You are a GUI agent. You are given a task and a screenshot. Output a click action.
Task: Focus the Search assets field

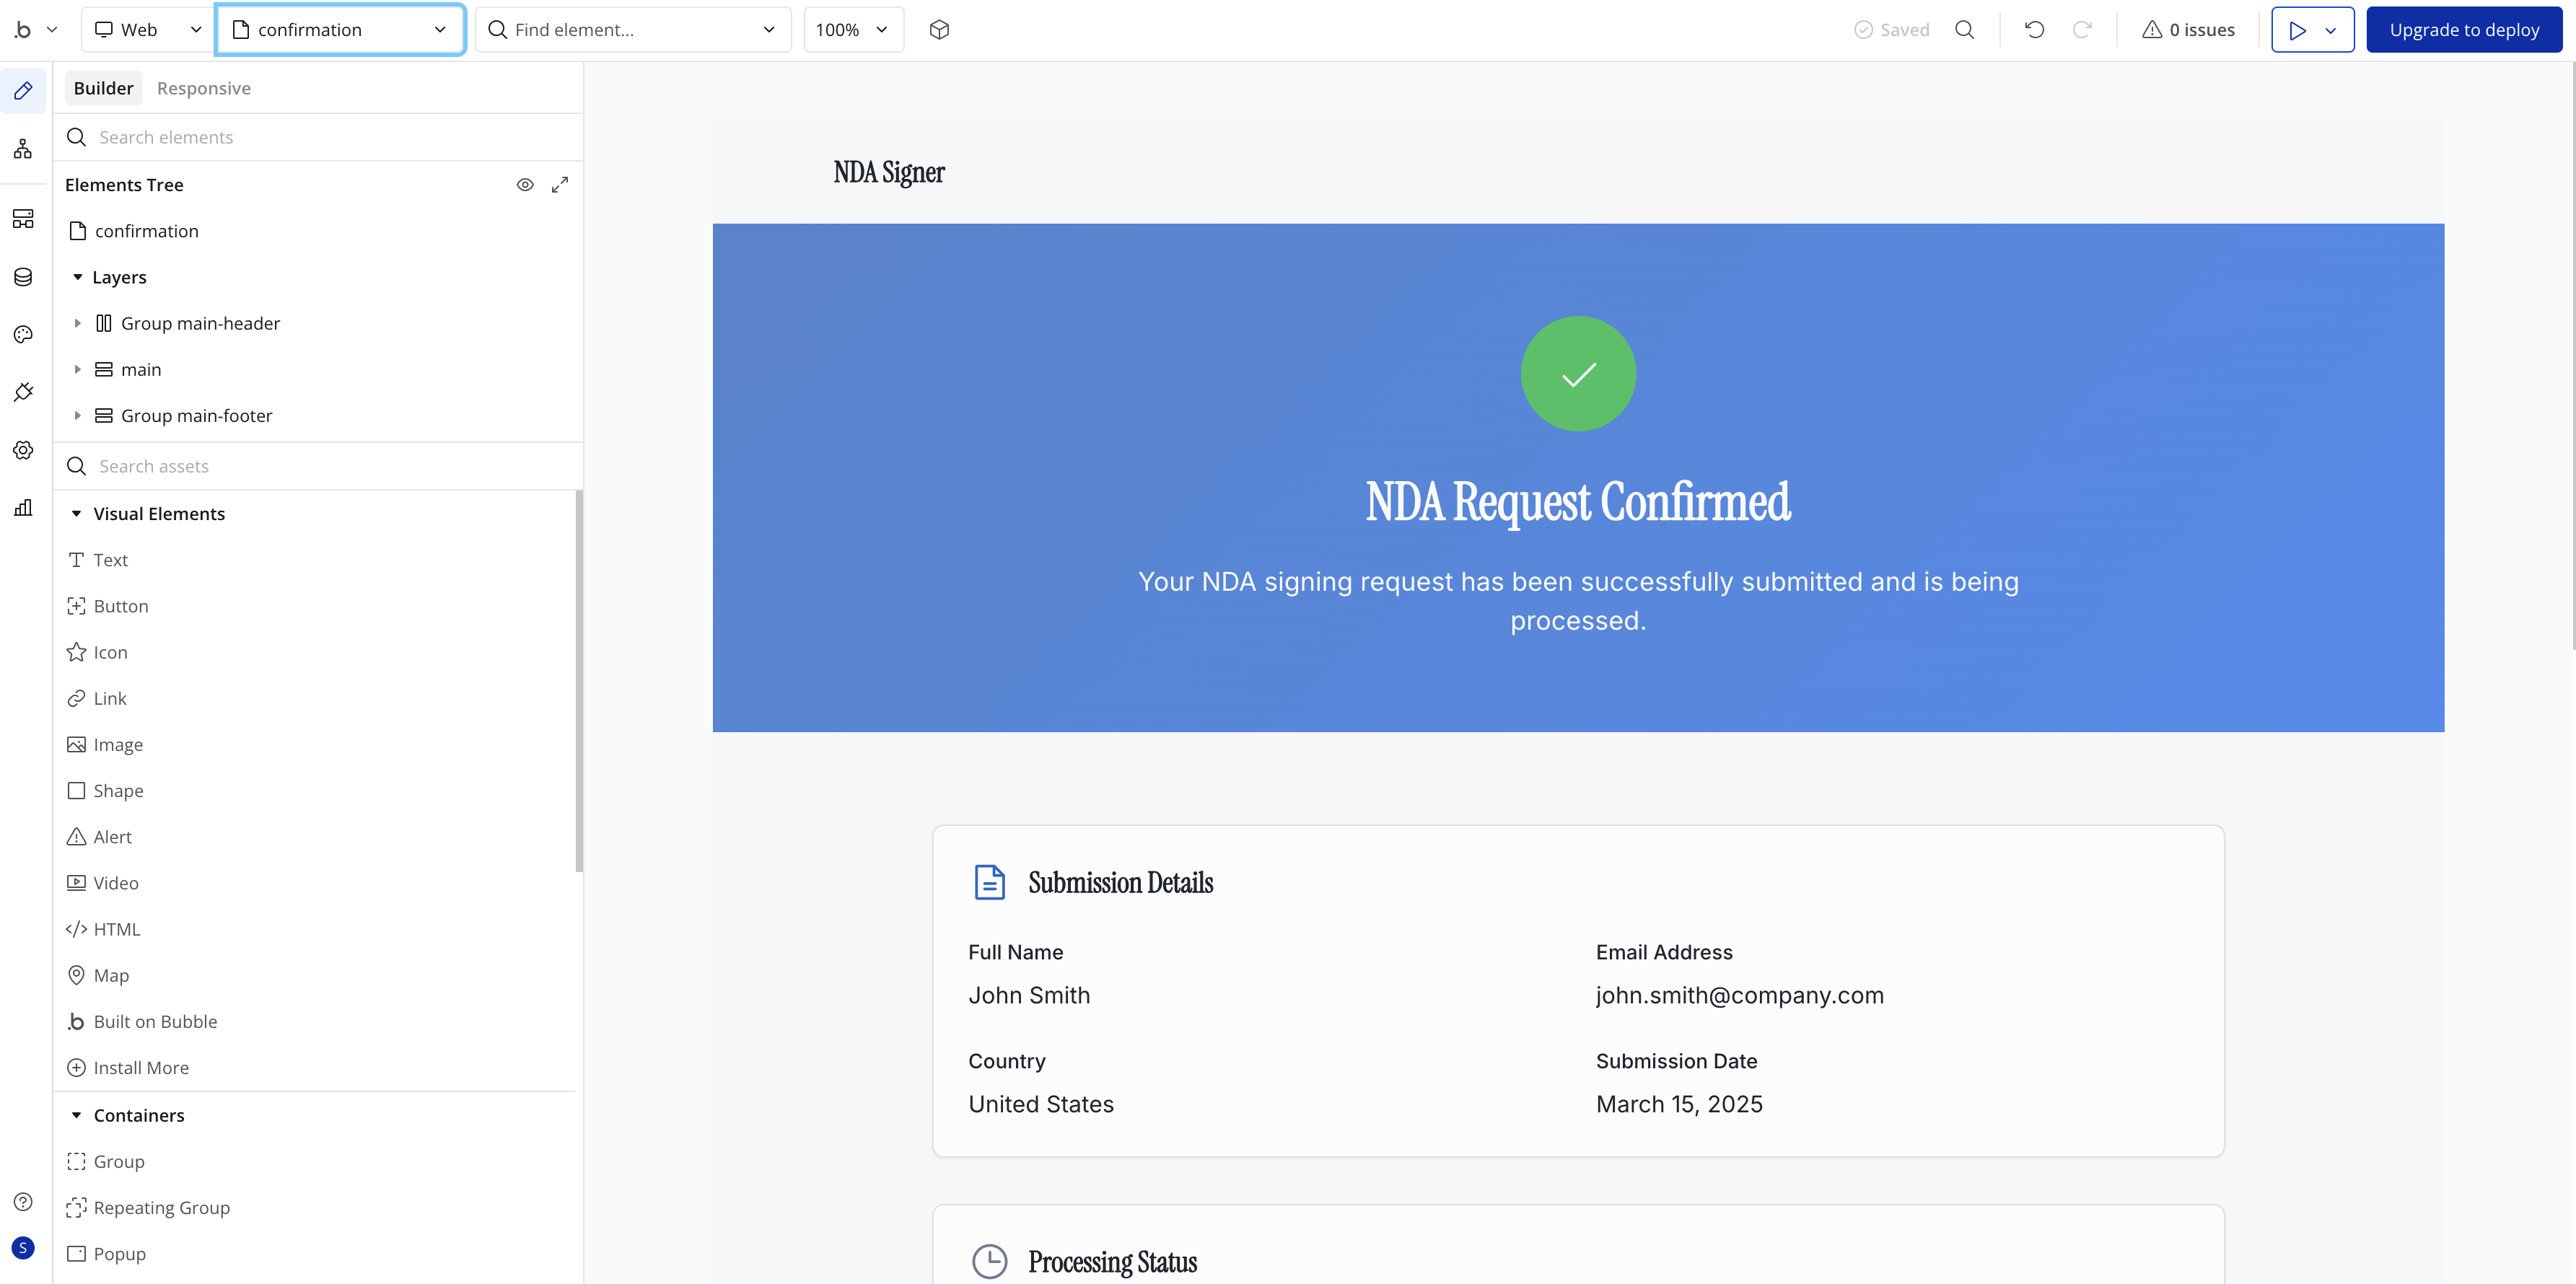pos(318,466)
